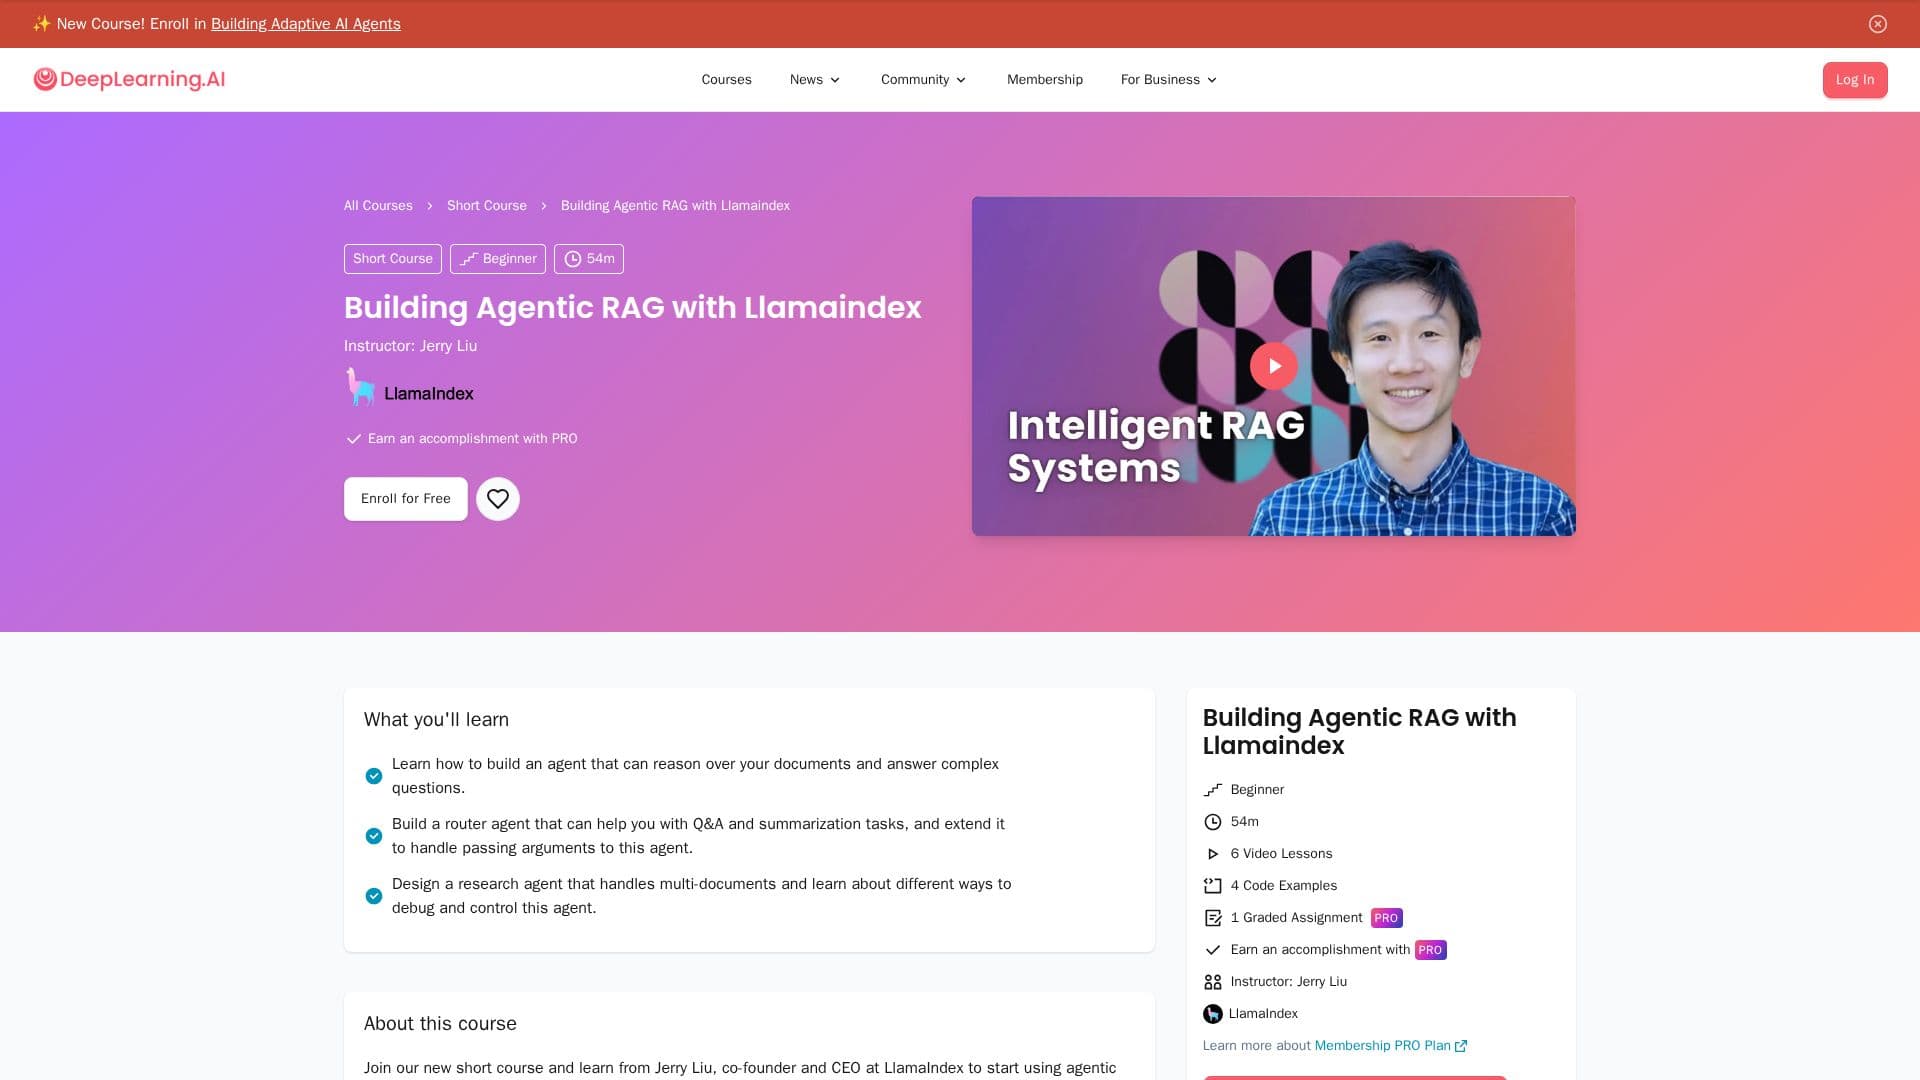Click the round LlamaIndex icon in sidebar

pos(1213,1014)
